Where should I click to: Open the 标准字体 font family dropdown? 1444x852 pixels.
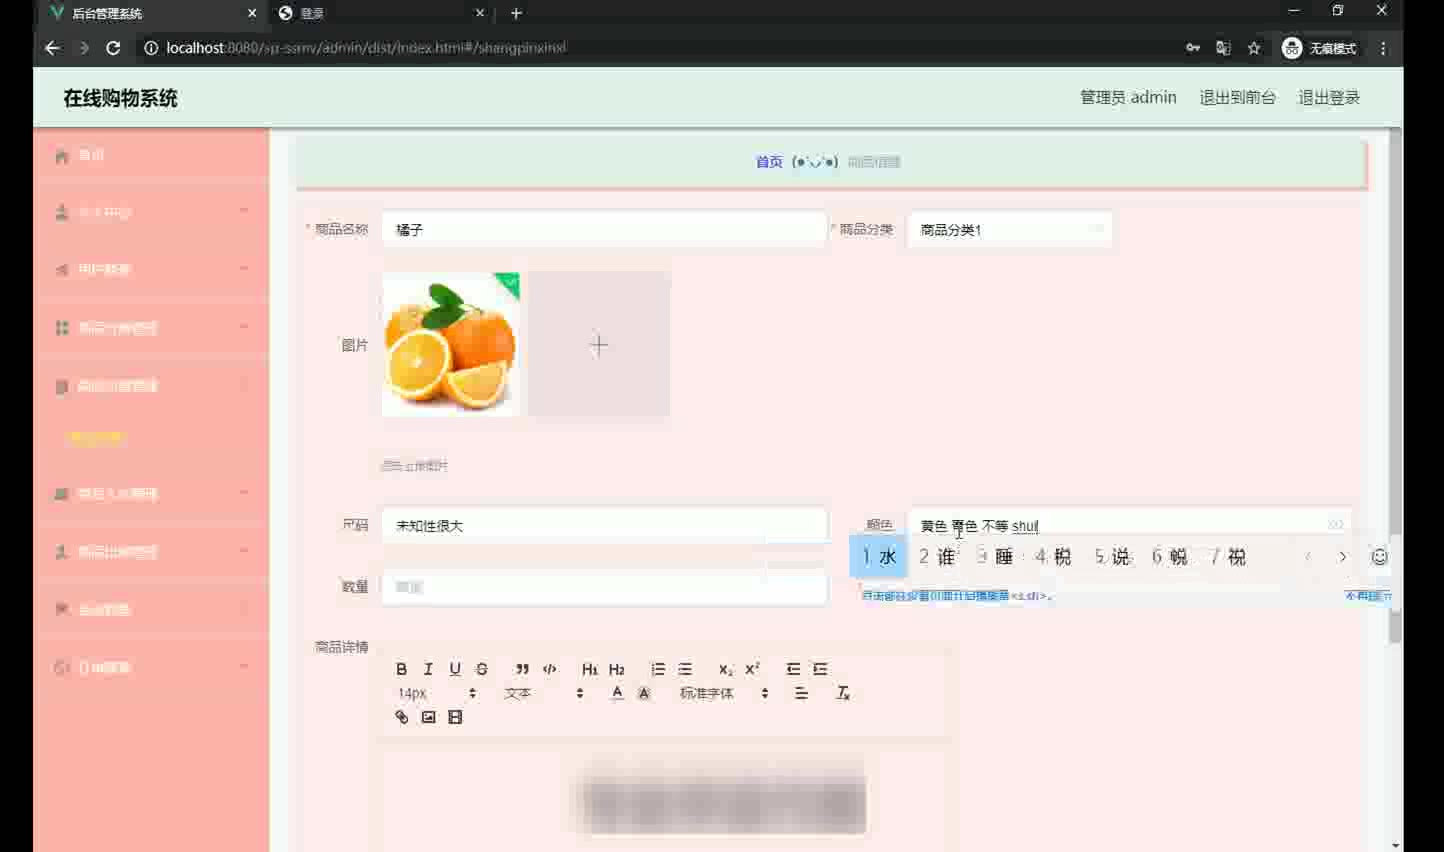724,693
